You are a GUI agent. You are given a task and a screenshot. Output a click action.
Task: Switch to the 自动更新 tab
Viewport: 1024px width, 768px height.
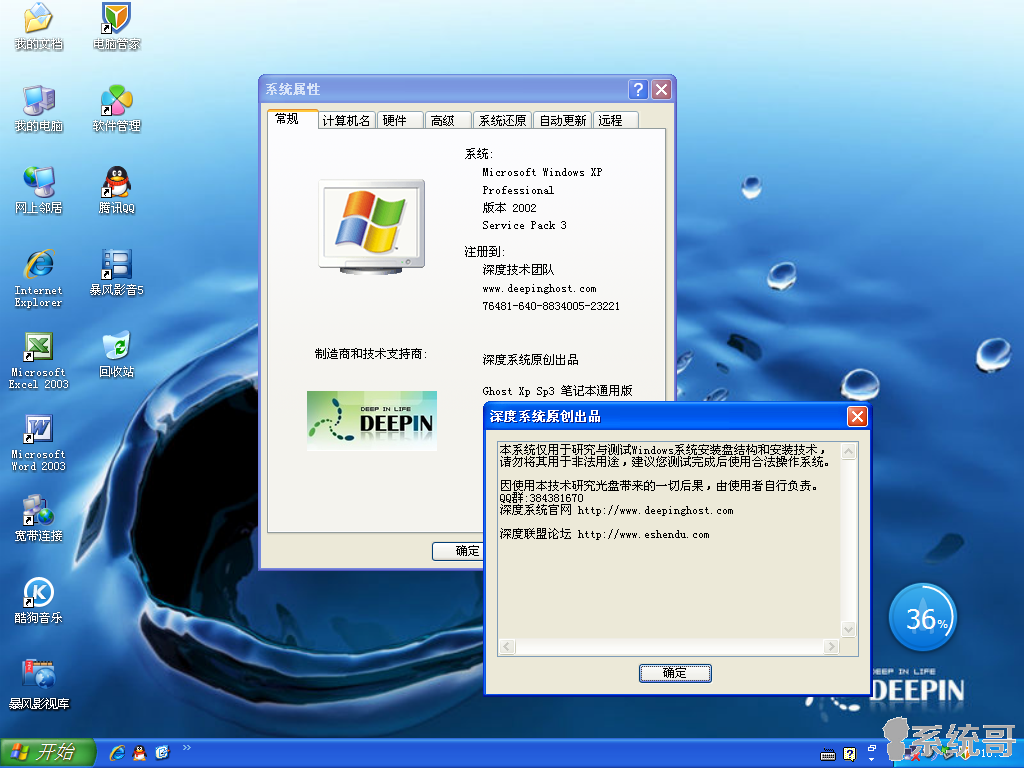tap(562, 121)
